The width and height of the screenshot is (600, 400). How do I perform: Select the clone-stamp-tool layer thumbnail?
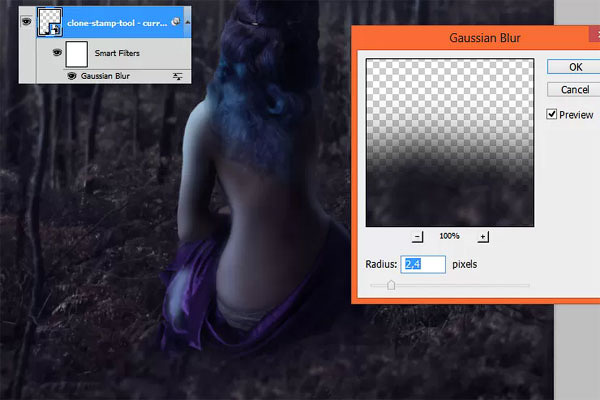(x=50, y=22)
